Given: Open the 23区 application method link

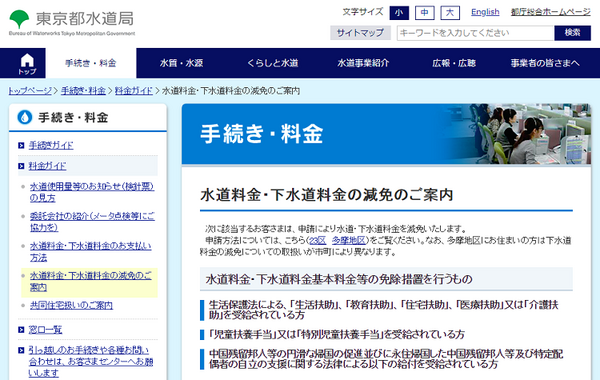Looking at the screenshot, I should click(317, 240).
